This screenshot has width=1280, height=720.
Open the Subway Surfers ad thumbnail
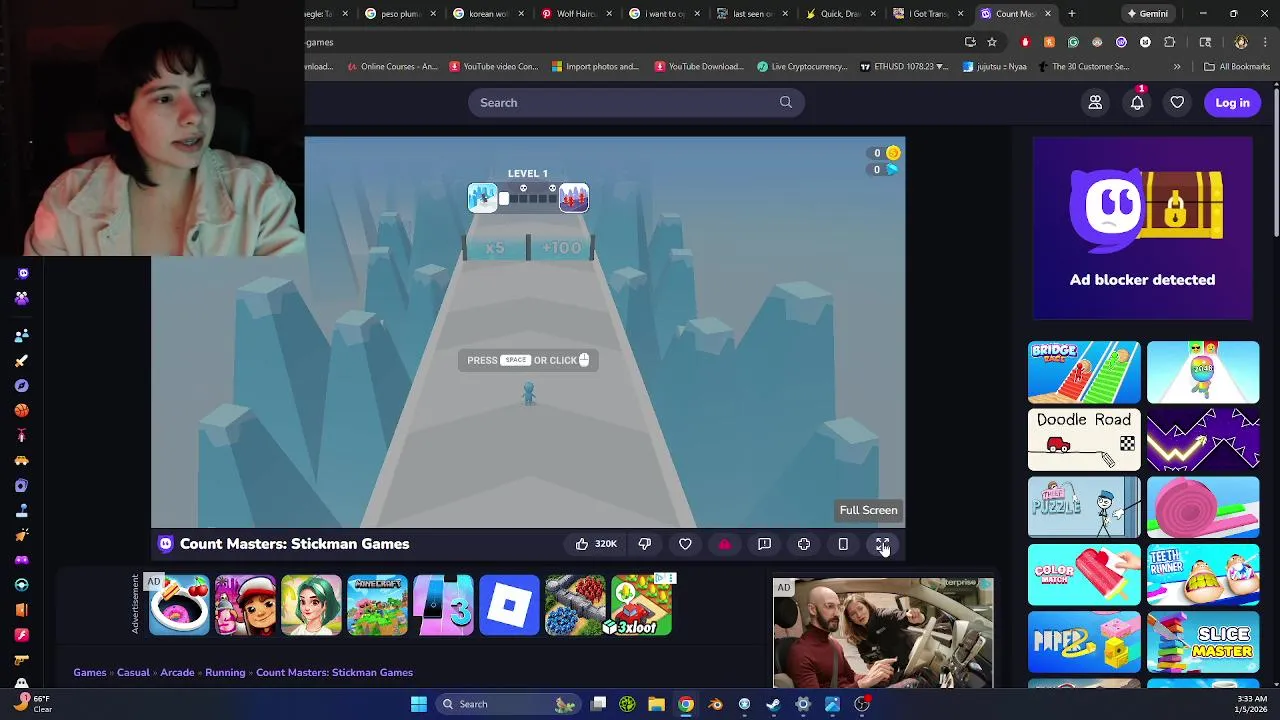[245, 605]
